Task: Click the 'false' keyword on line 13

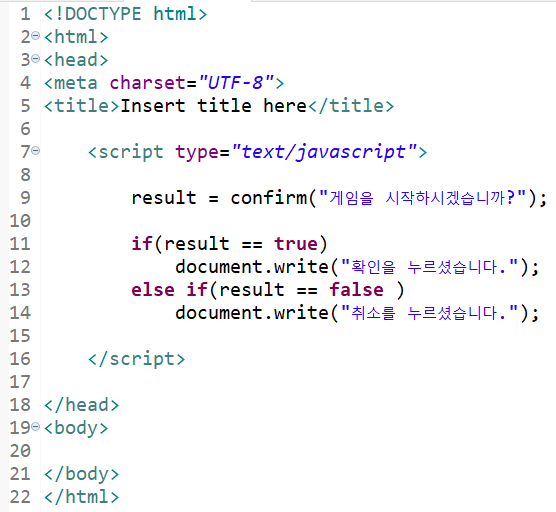Action: (356, 290)
